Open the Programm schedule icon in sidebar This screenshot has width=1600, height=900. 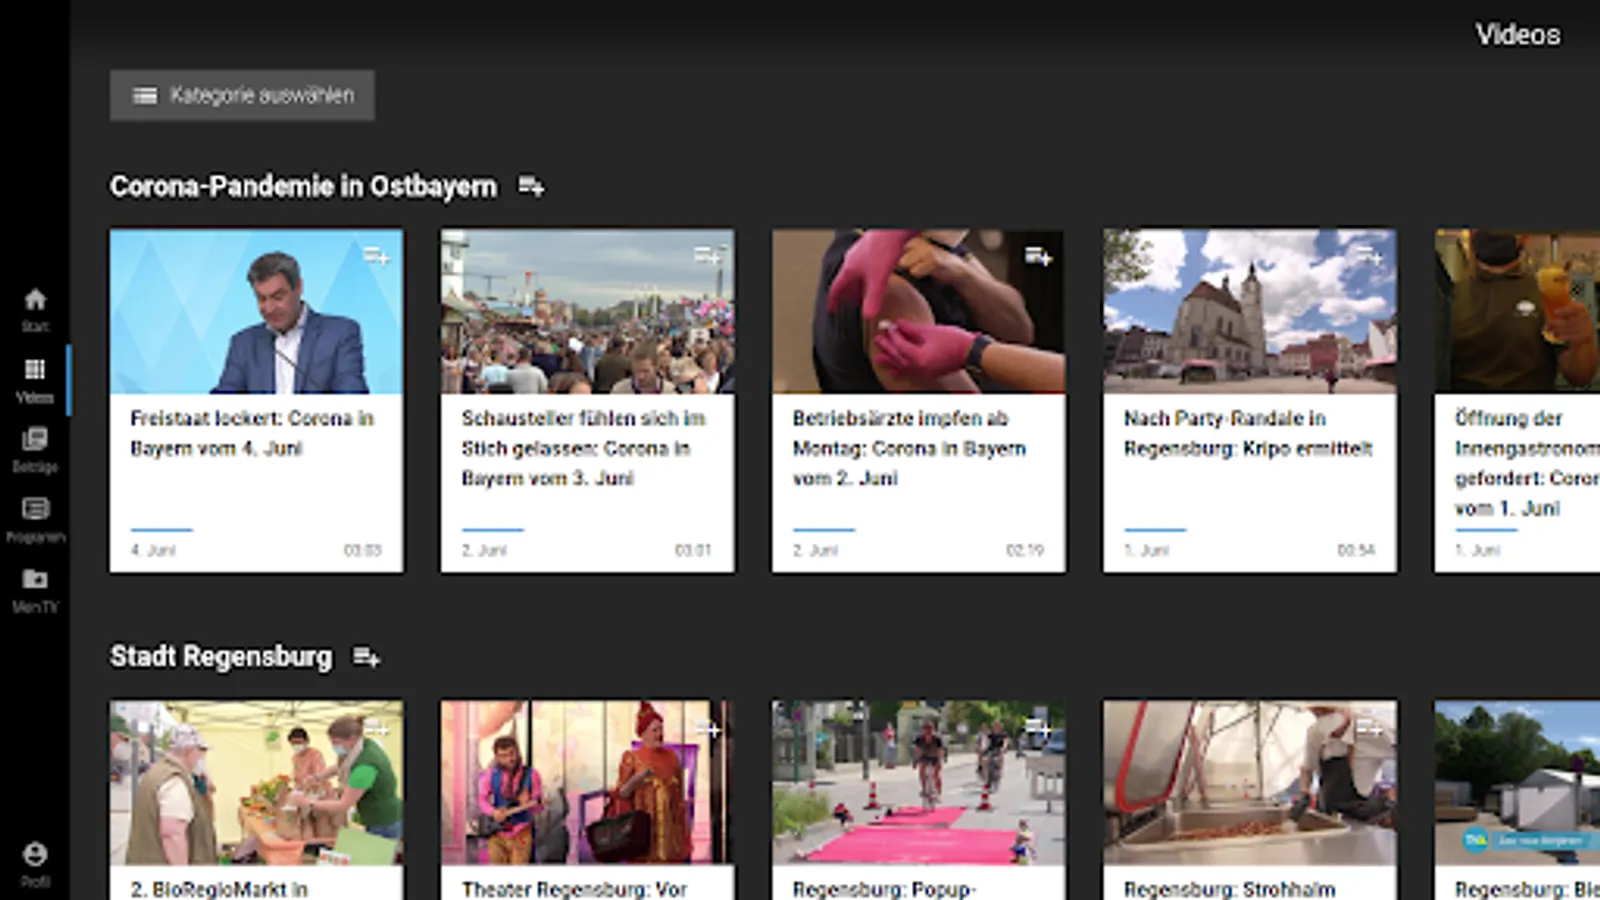click(x=35, y=509)
